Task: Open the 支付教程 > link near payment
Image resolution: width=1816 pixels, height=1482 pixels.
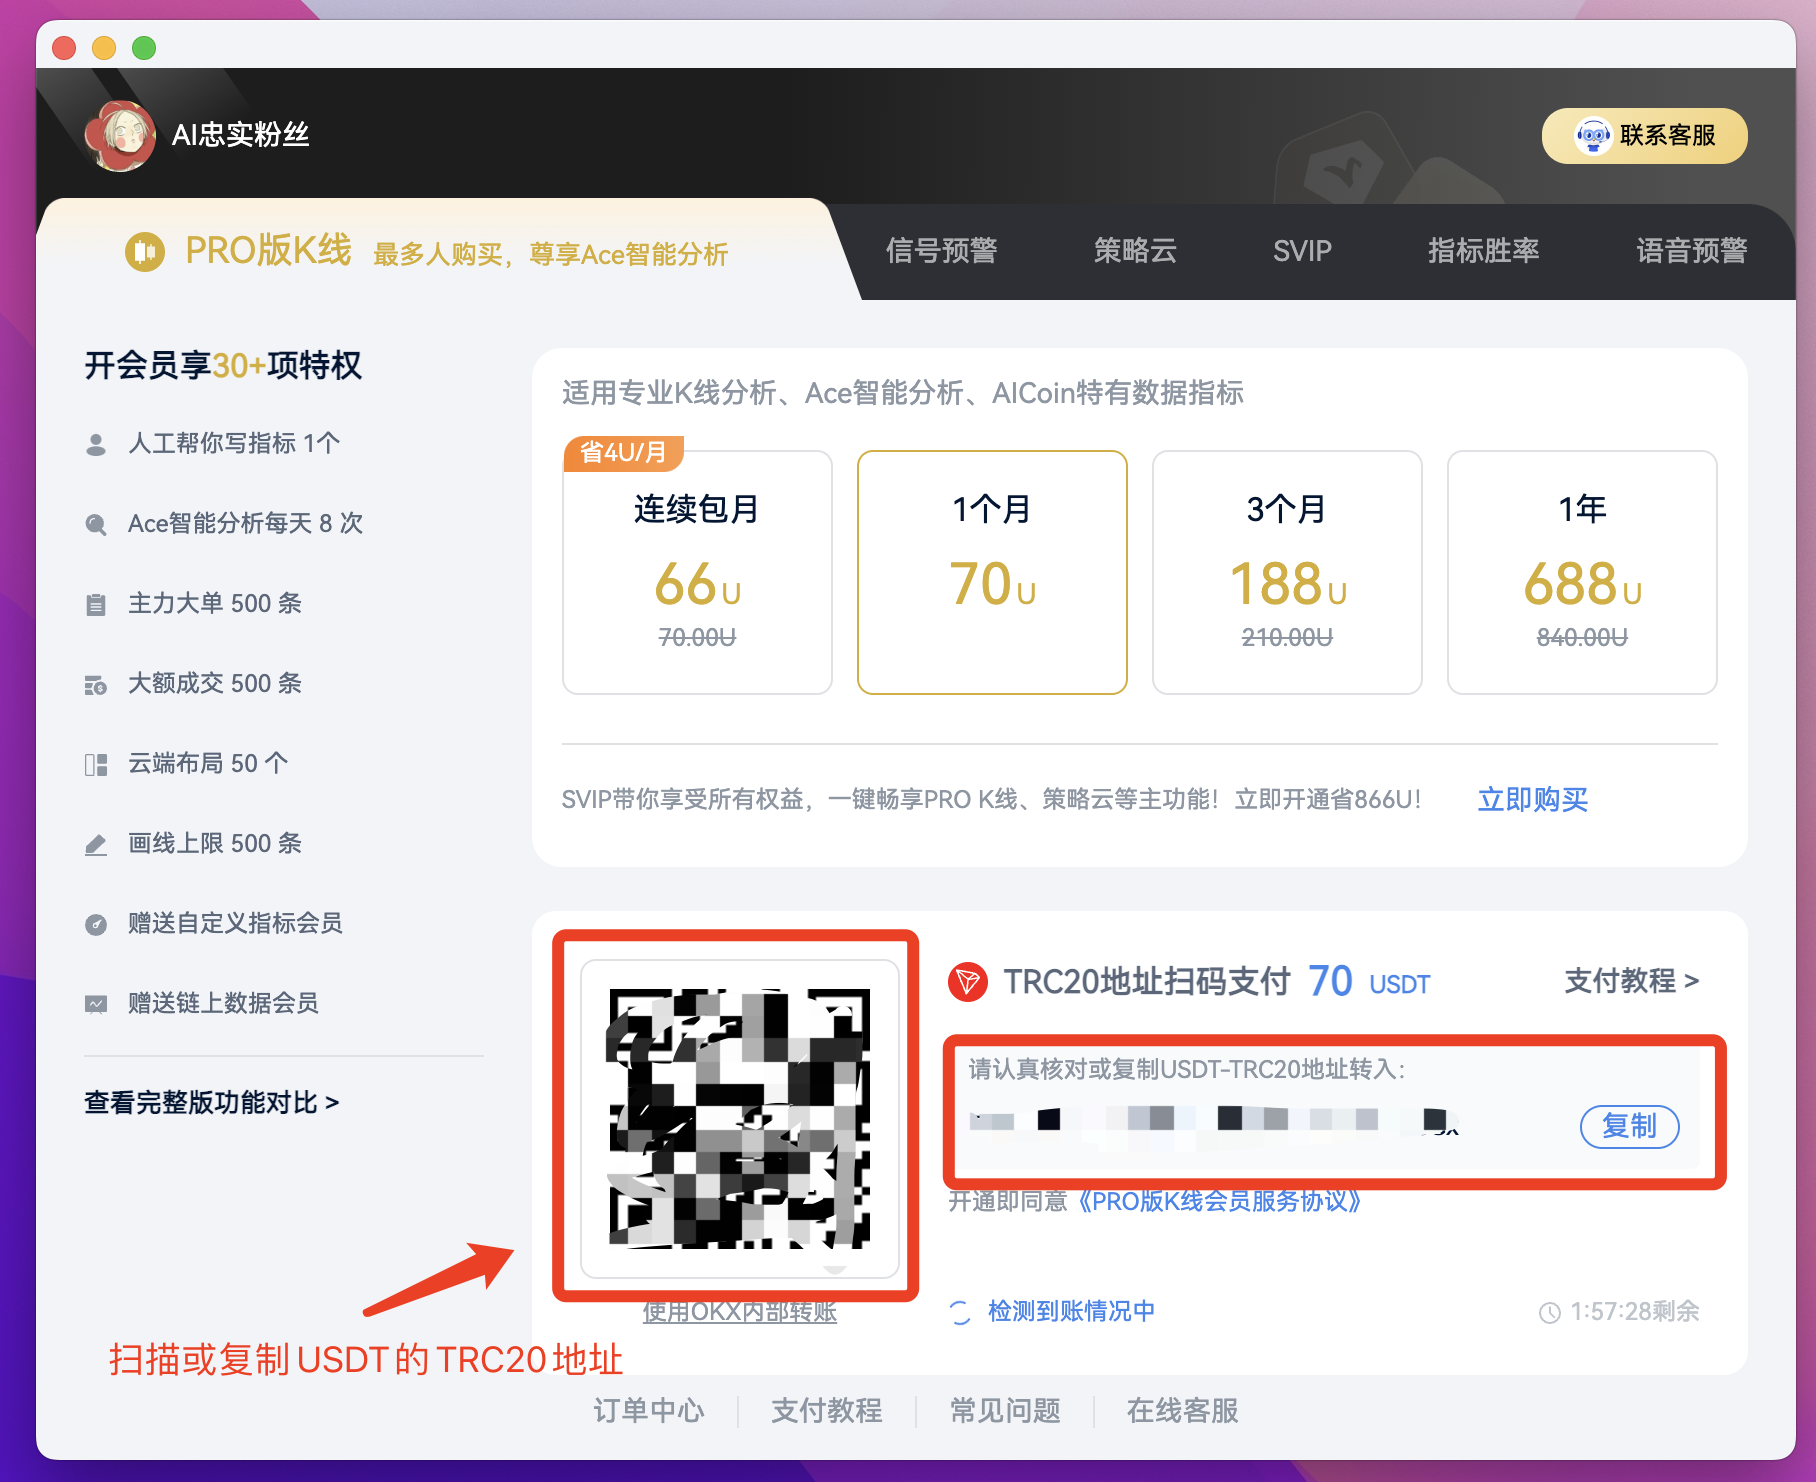Action: (1631, 981)
